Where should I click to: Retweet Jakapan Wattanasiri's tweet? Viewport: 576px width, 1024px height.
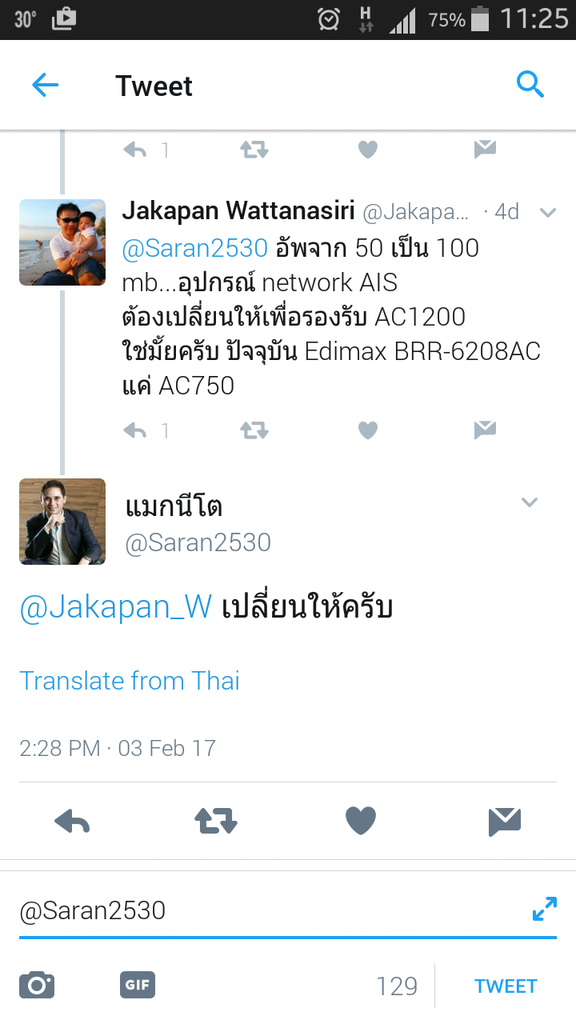click(253, 430)
